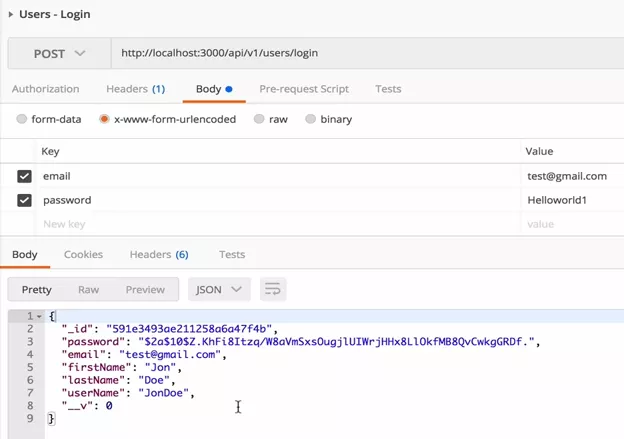Open the POST method dropdown
The height and width of the screenshot is (439, 624).
[59, 53]
